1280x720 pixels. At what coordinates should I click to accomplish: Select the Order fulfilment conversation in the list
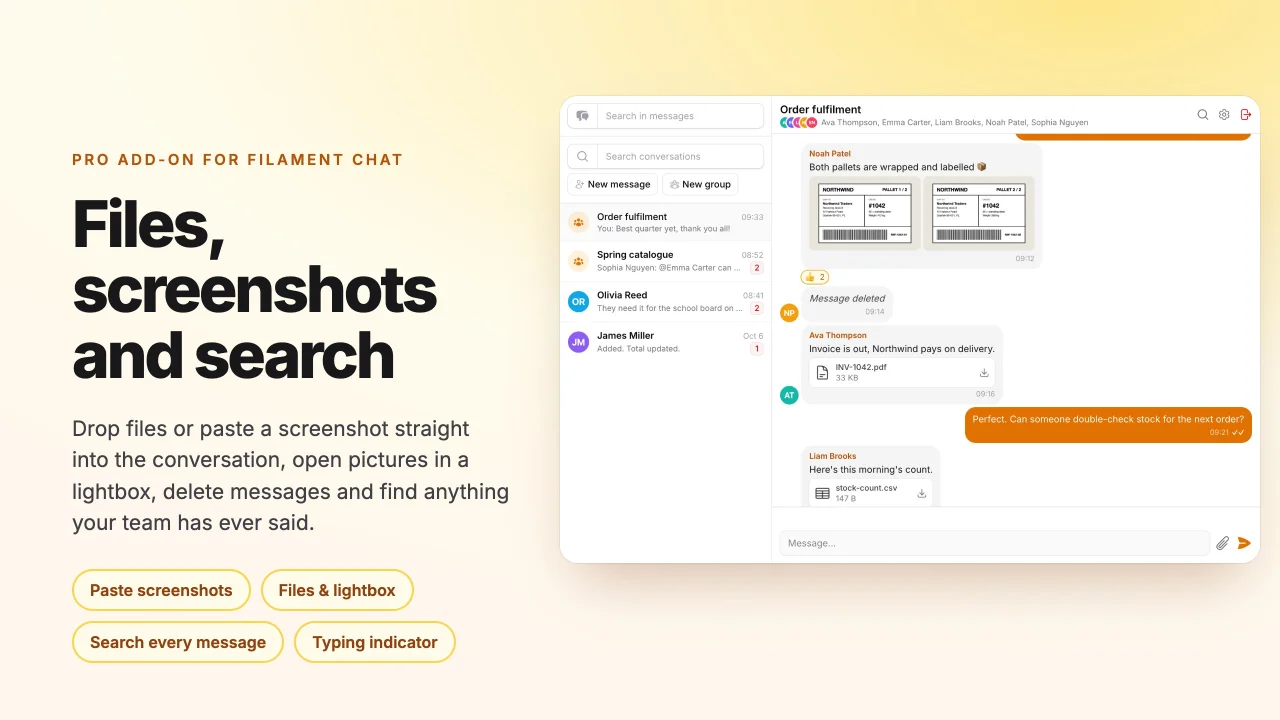[666, 222]
